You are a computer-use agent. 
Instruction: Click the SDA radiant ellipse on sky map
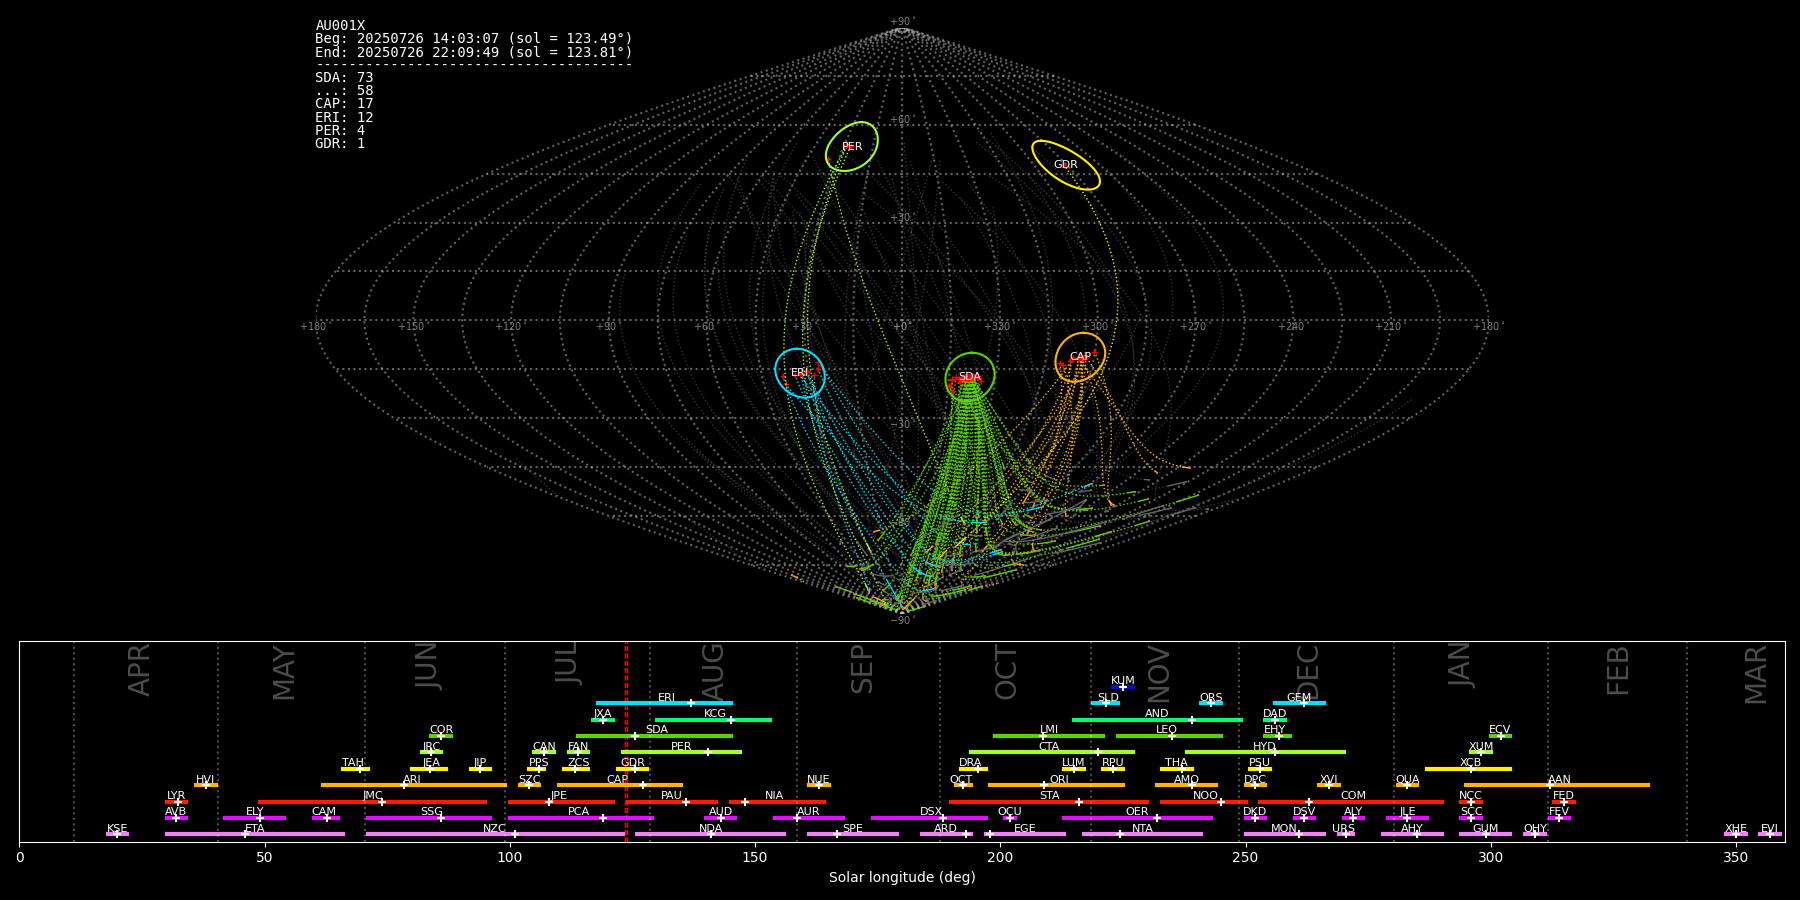click(x=970, y=377)
